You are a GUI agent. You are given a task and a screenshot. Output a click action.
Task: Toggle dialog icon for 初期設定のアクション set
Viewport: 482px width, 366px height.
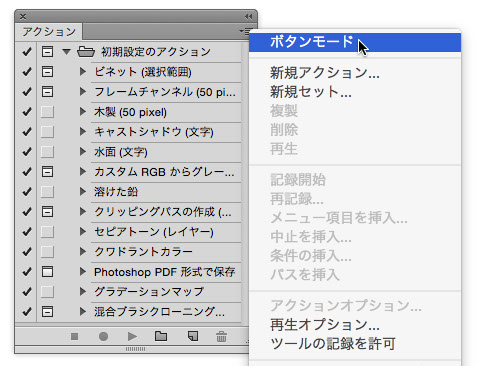[x=47, y=52]
